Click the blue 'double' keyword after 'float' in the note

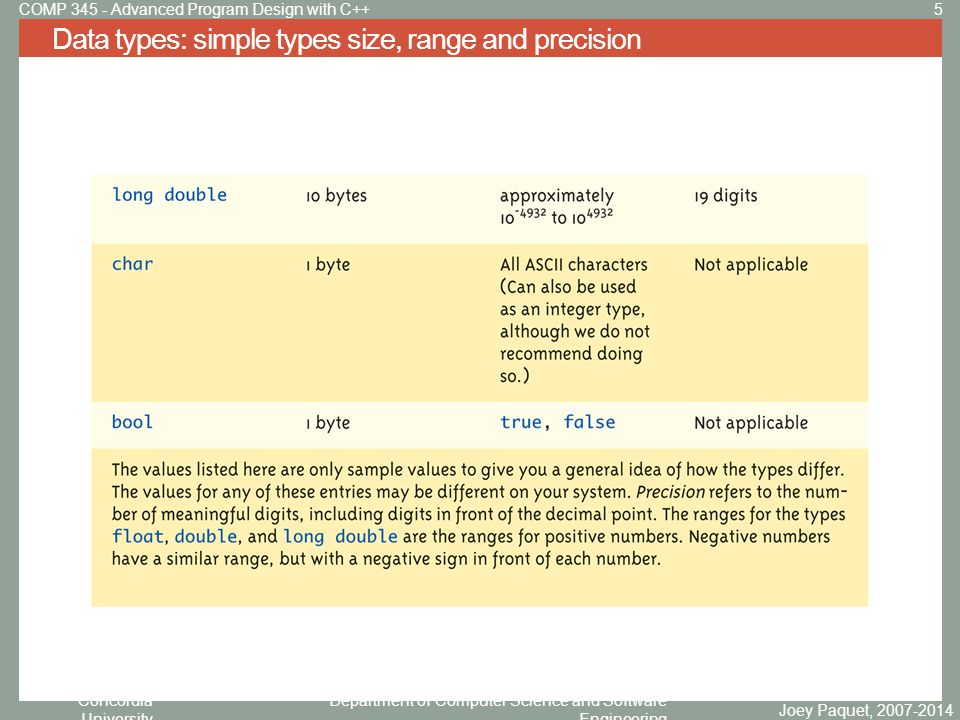(x=206, y=537)
